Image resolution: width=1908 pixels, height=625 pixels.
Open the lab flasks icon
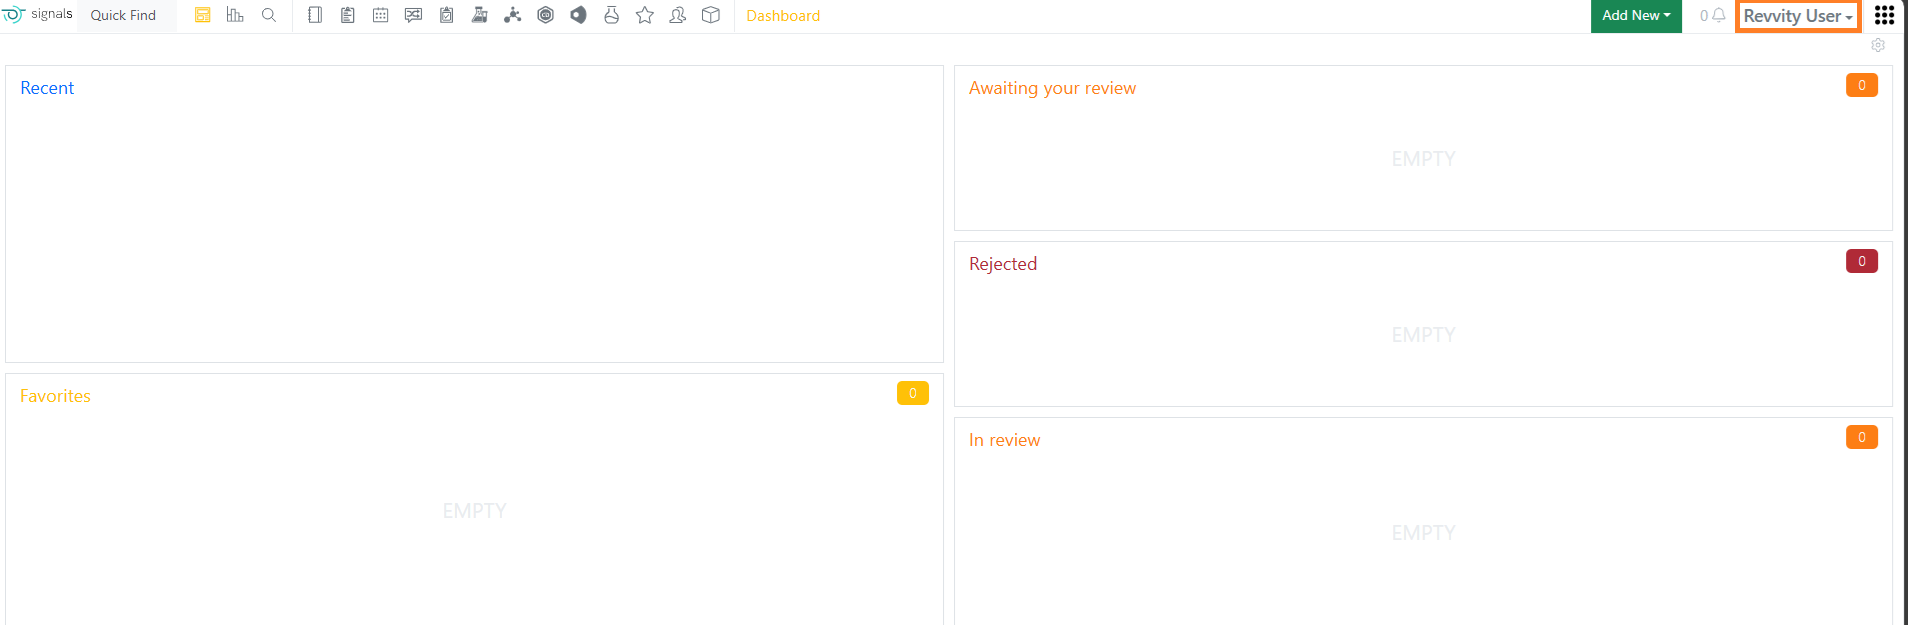[x=480, y=15]
